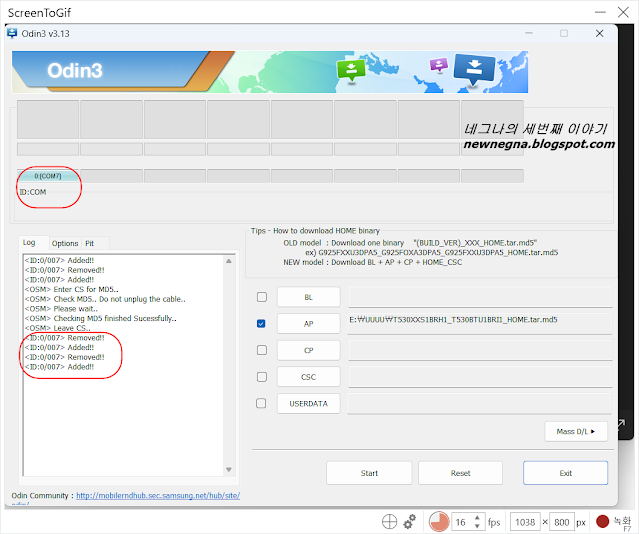Click the BL file path field

(480, 297)
